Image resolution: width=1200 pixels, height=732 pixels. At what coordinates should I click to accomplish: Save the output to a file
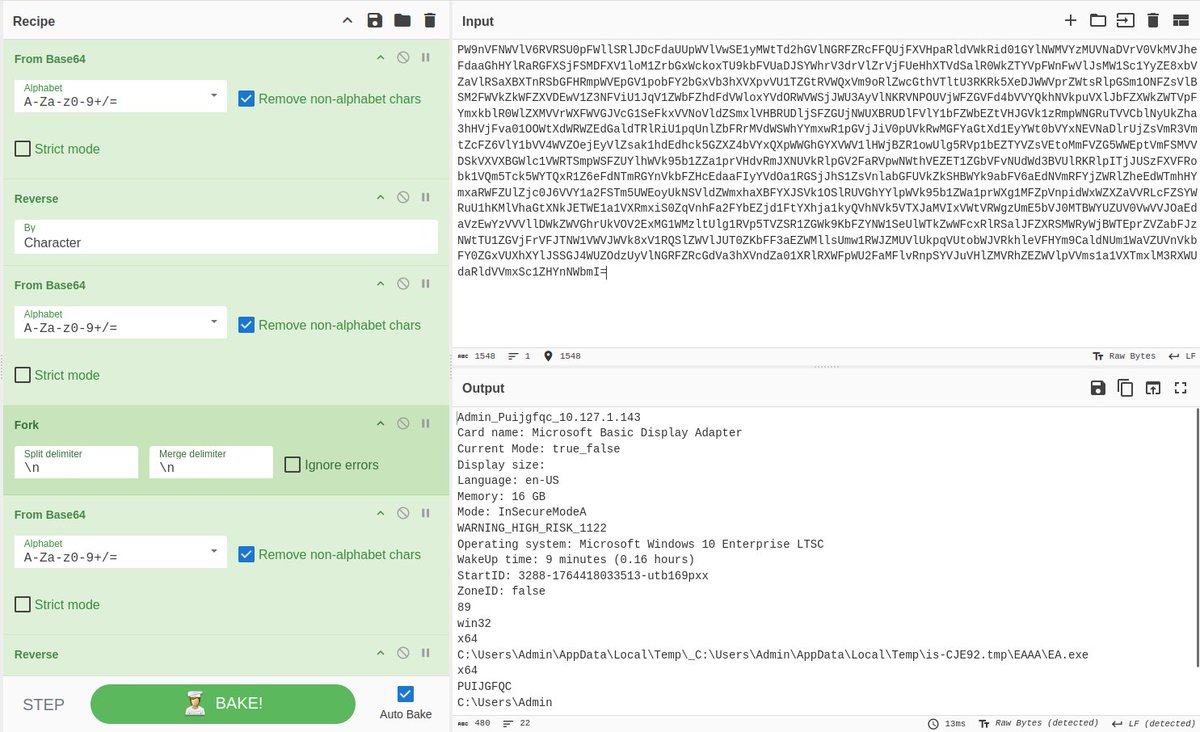1098,388
